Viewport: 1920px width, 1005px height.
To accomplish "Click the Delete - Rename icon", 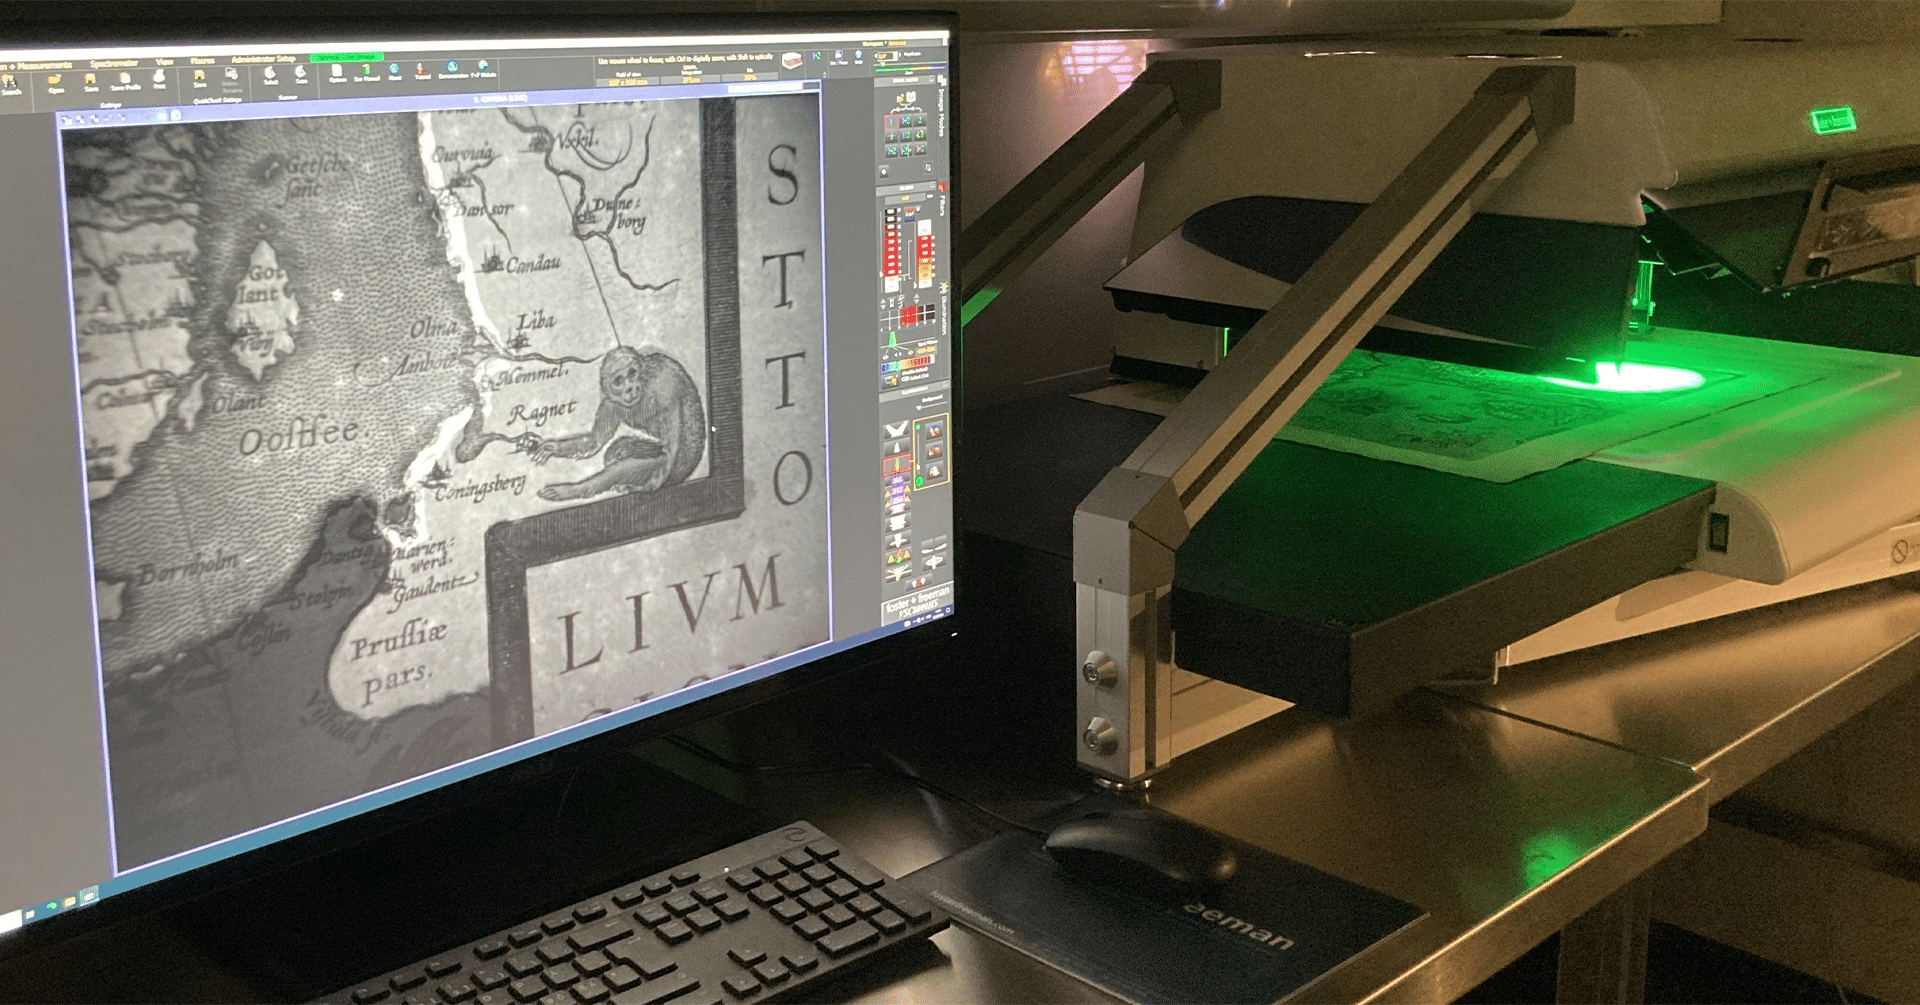I will [231, 79].
